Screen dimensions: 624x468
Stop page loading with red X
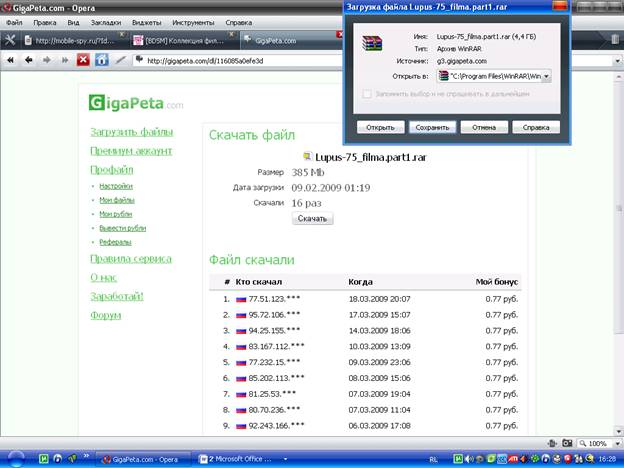click(x=83, y=60)
